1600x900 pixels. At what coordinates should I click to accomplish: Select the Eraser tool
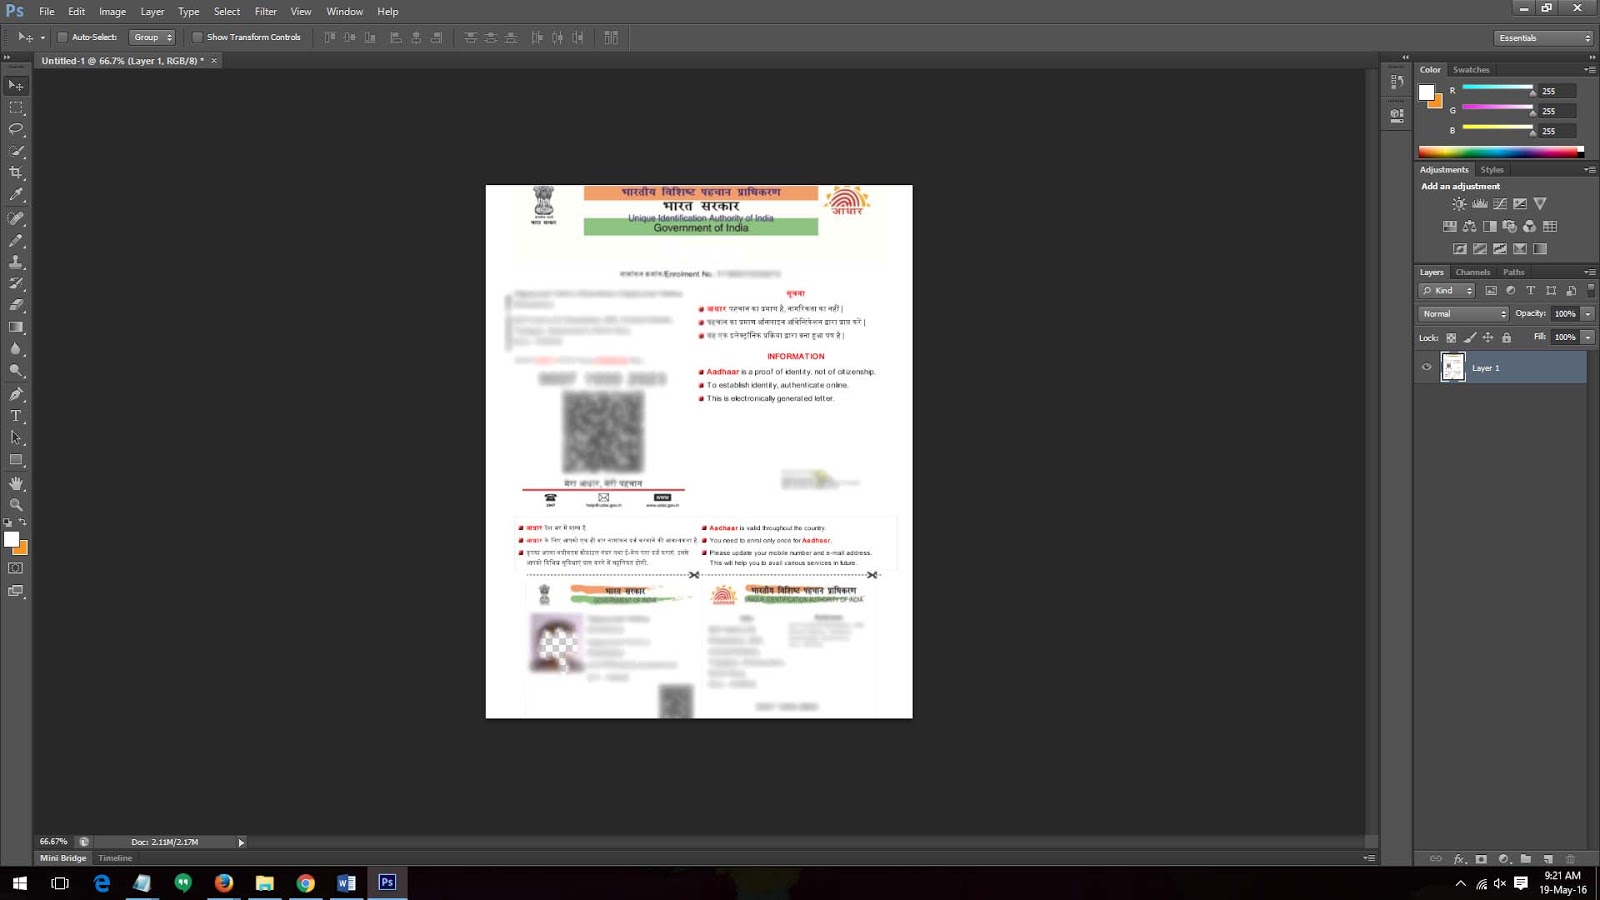tap(16, 305)
